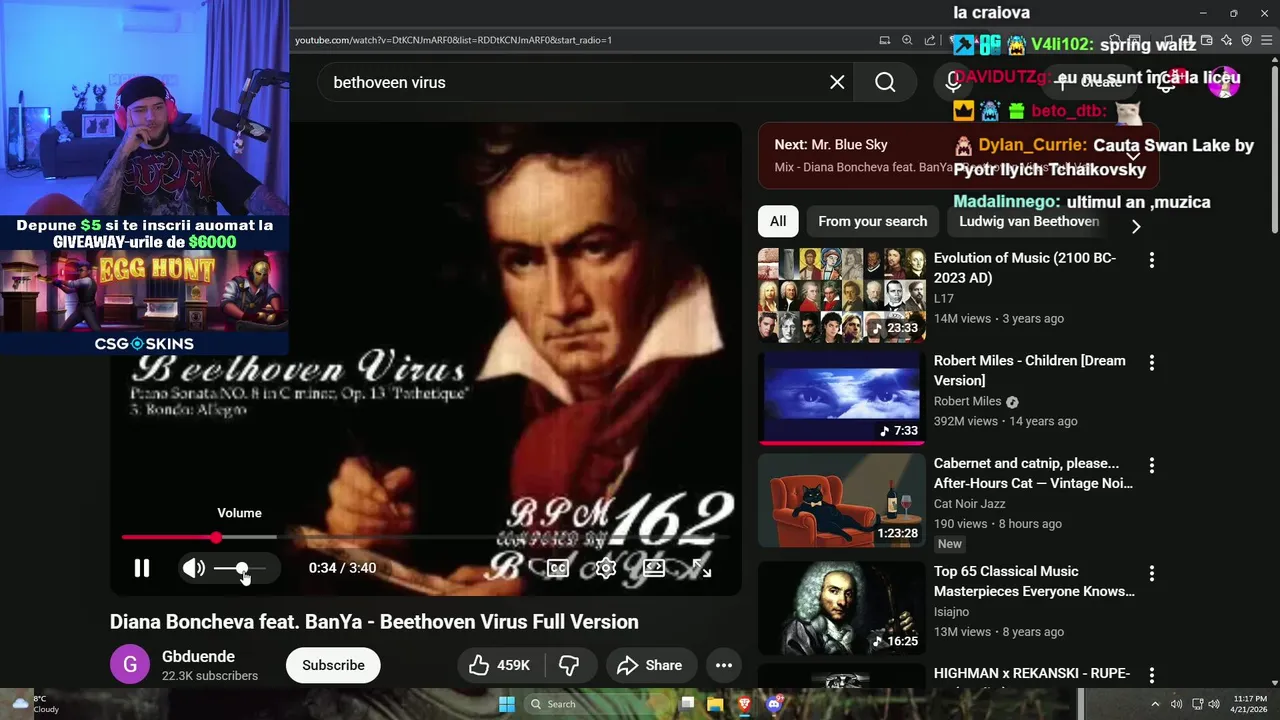Open the 'Cat Noir Jazz' channel link

tap(969, 504)
